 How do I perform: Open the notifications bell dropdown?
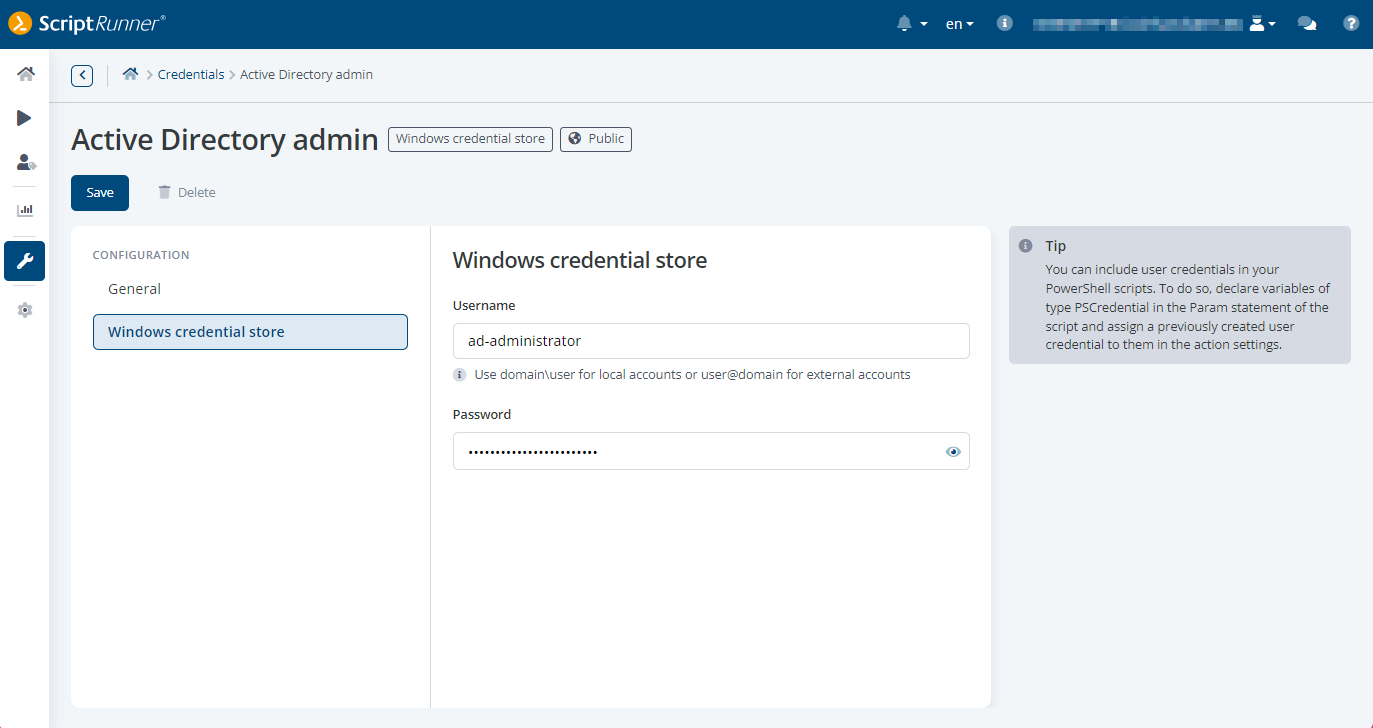pos(912,23)
